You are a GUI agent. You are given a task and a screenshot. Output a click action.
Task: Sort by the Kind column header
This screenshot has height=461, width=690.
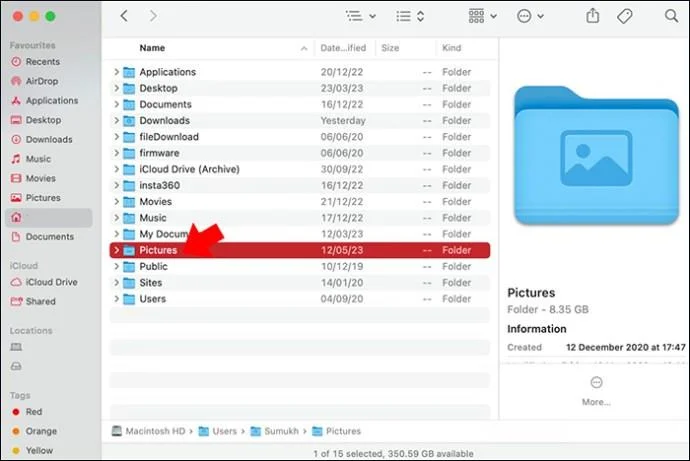451,48
